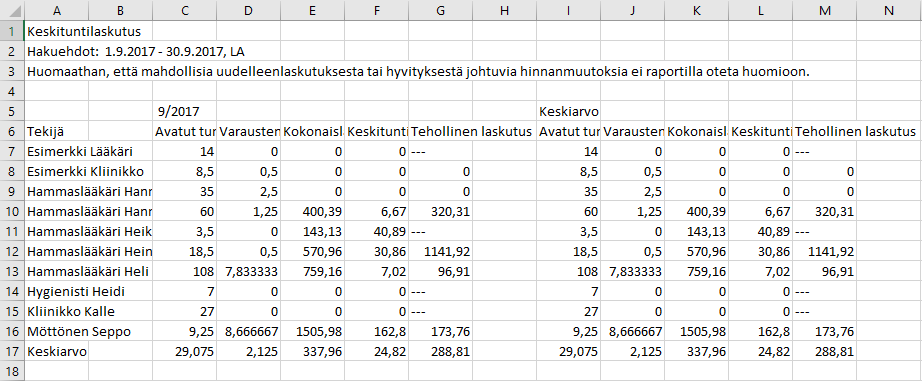This screenshot has width=922, height=381.
Task: Click Avatut tur header in column I
Action: [x=569, y=131]
